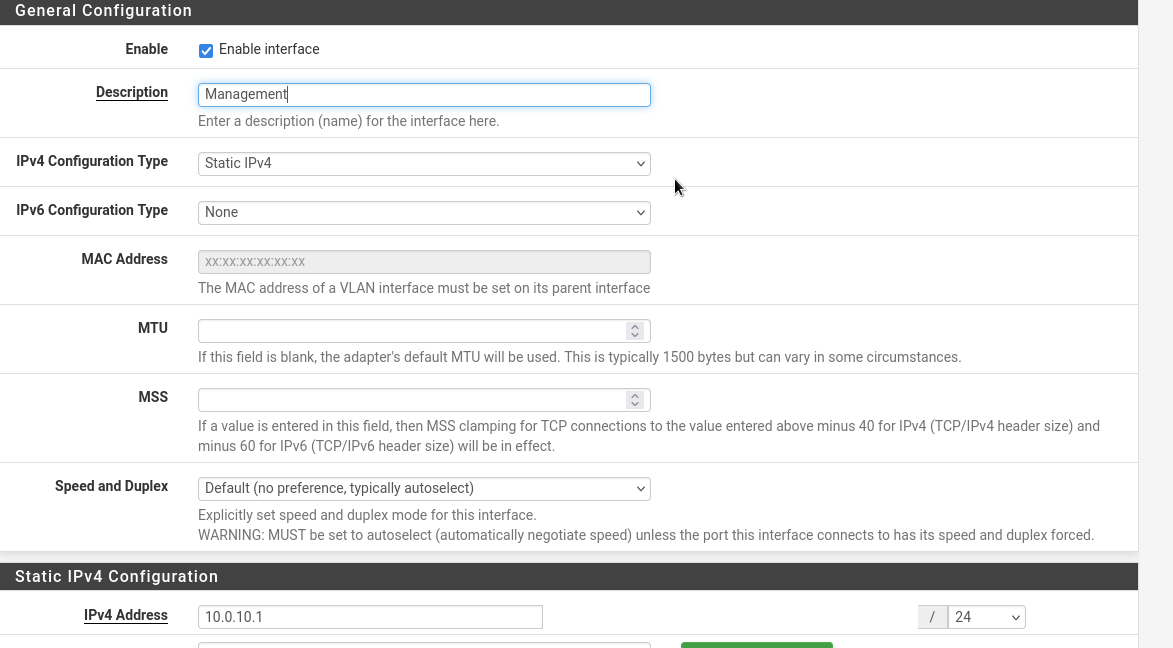Screen dimensions: 1173x648
Task: Click the slash box before the subnet dropdown
Action: coord(932,616)
